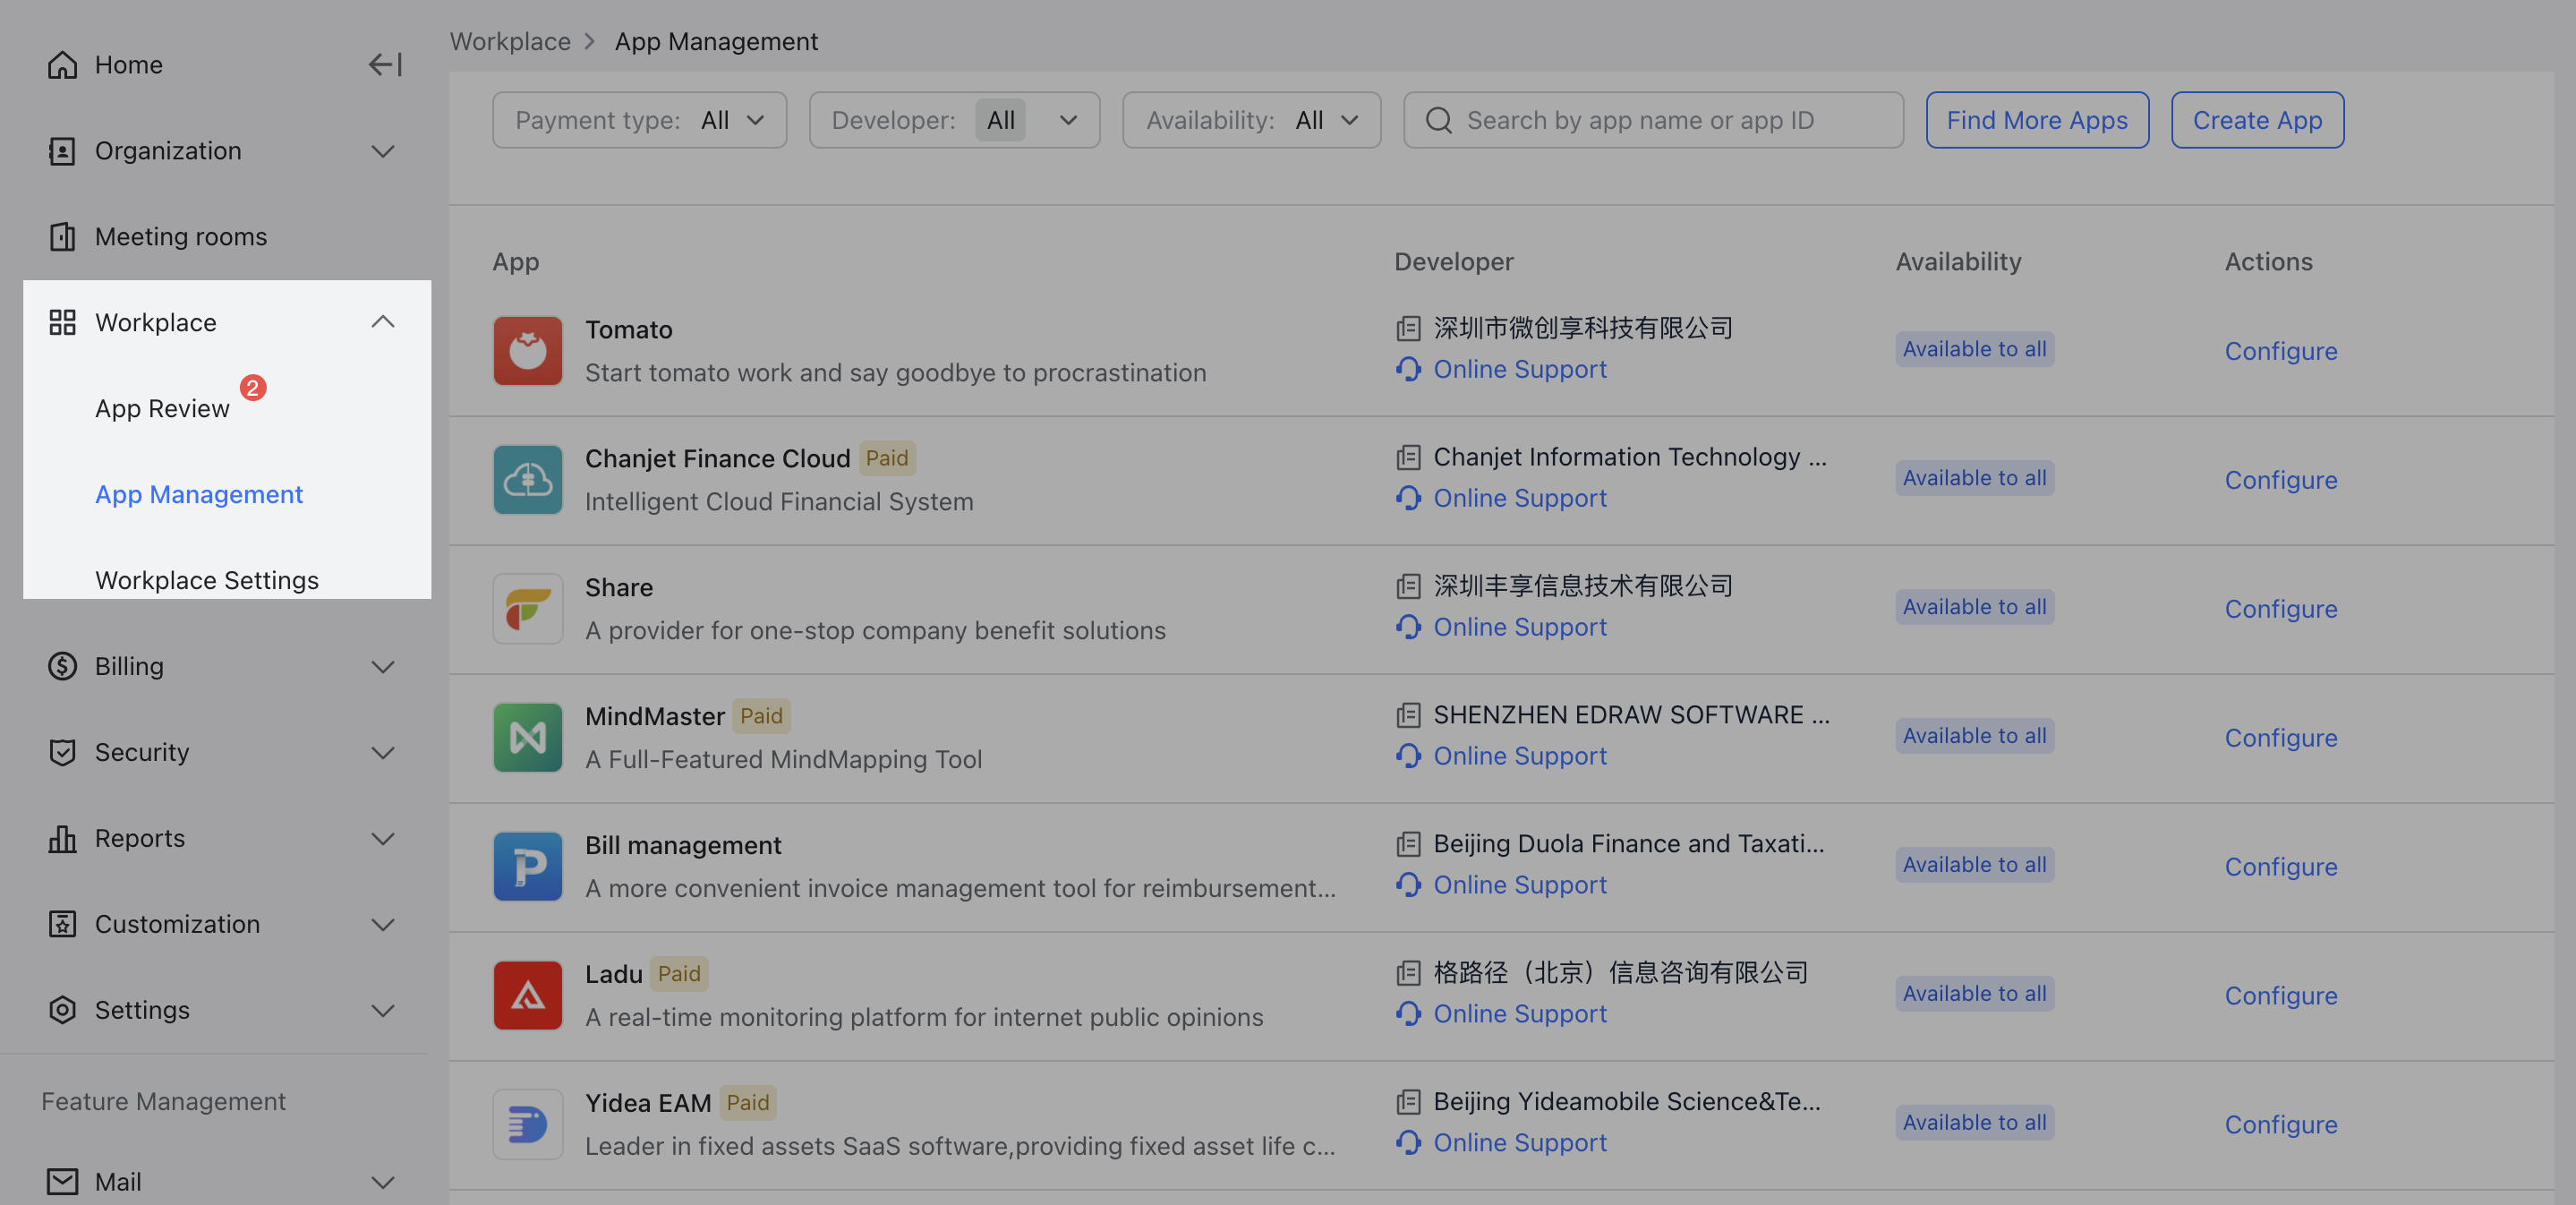
Task: Open the Developer filter dropdown
Action: [x=954, y=120]
